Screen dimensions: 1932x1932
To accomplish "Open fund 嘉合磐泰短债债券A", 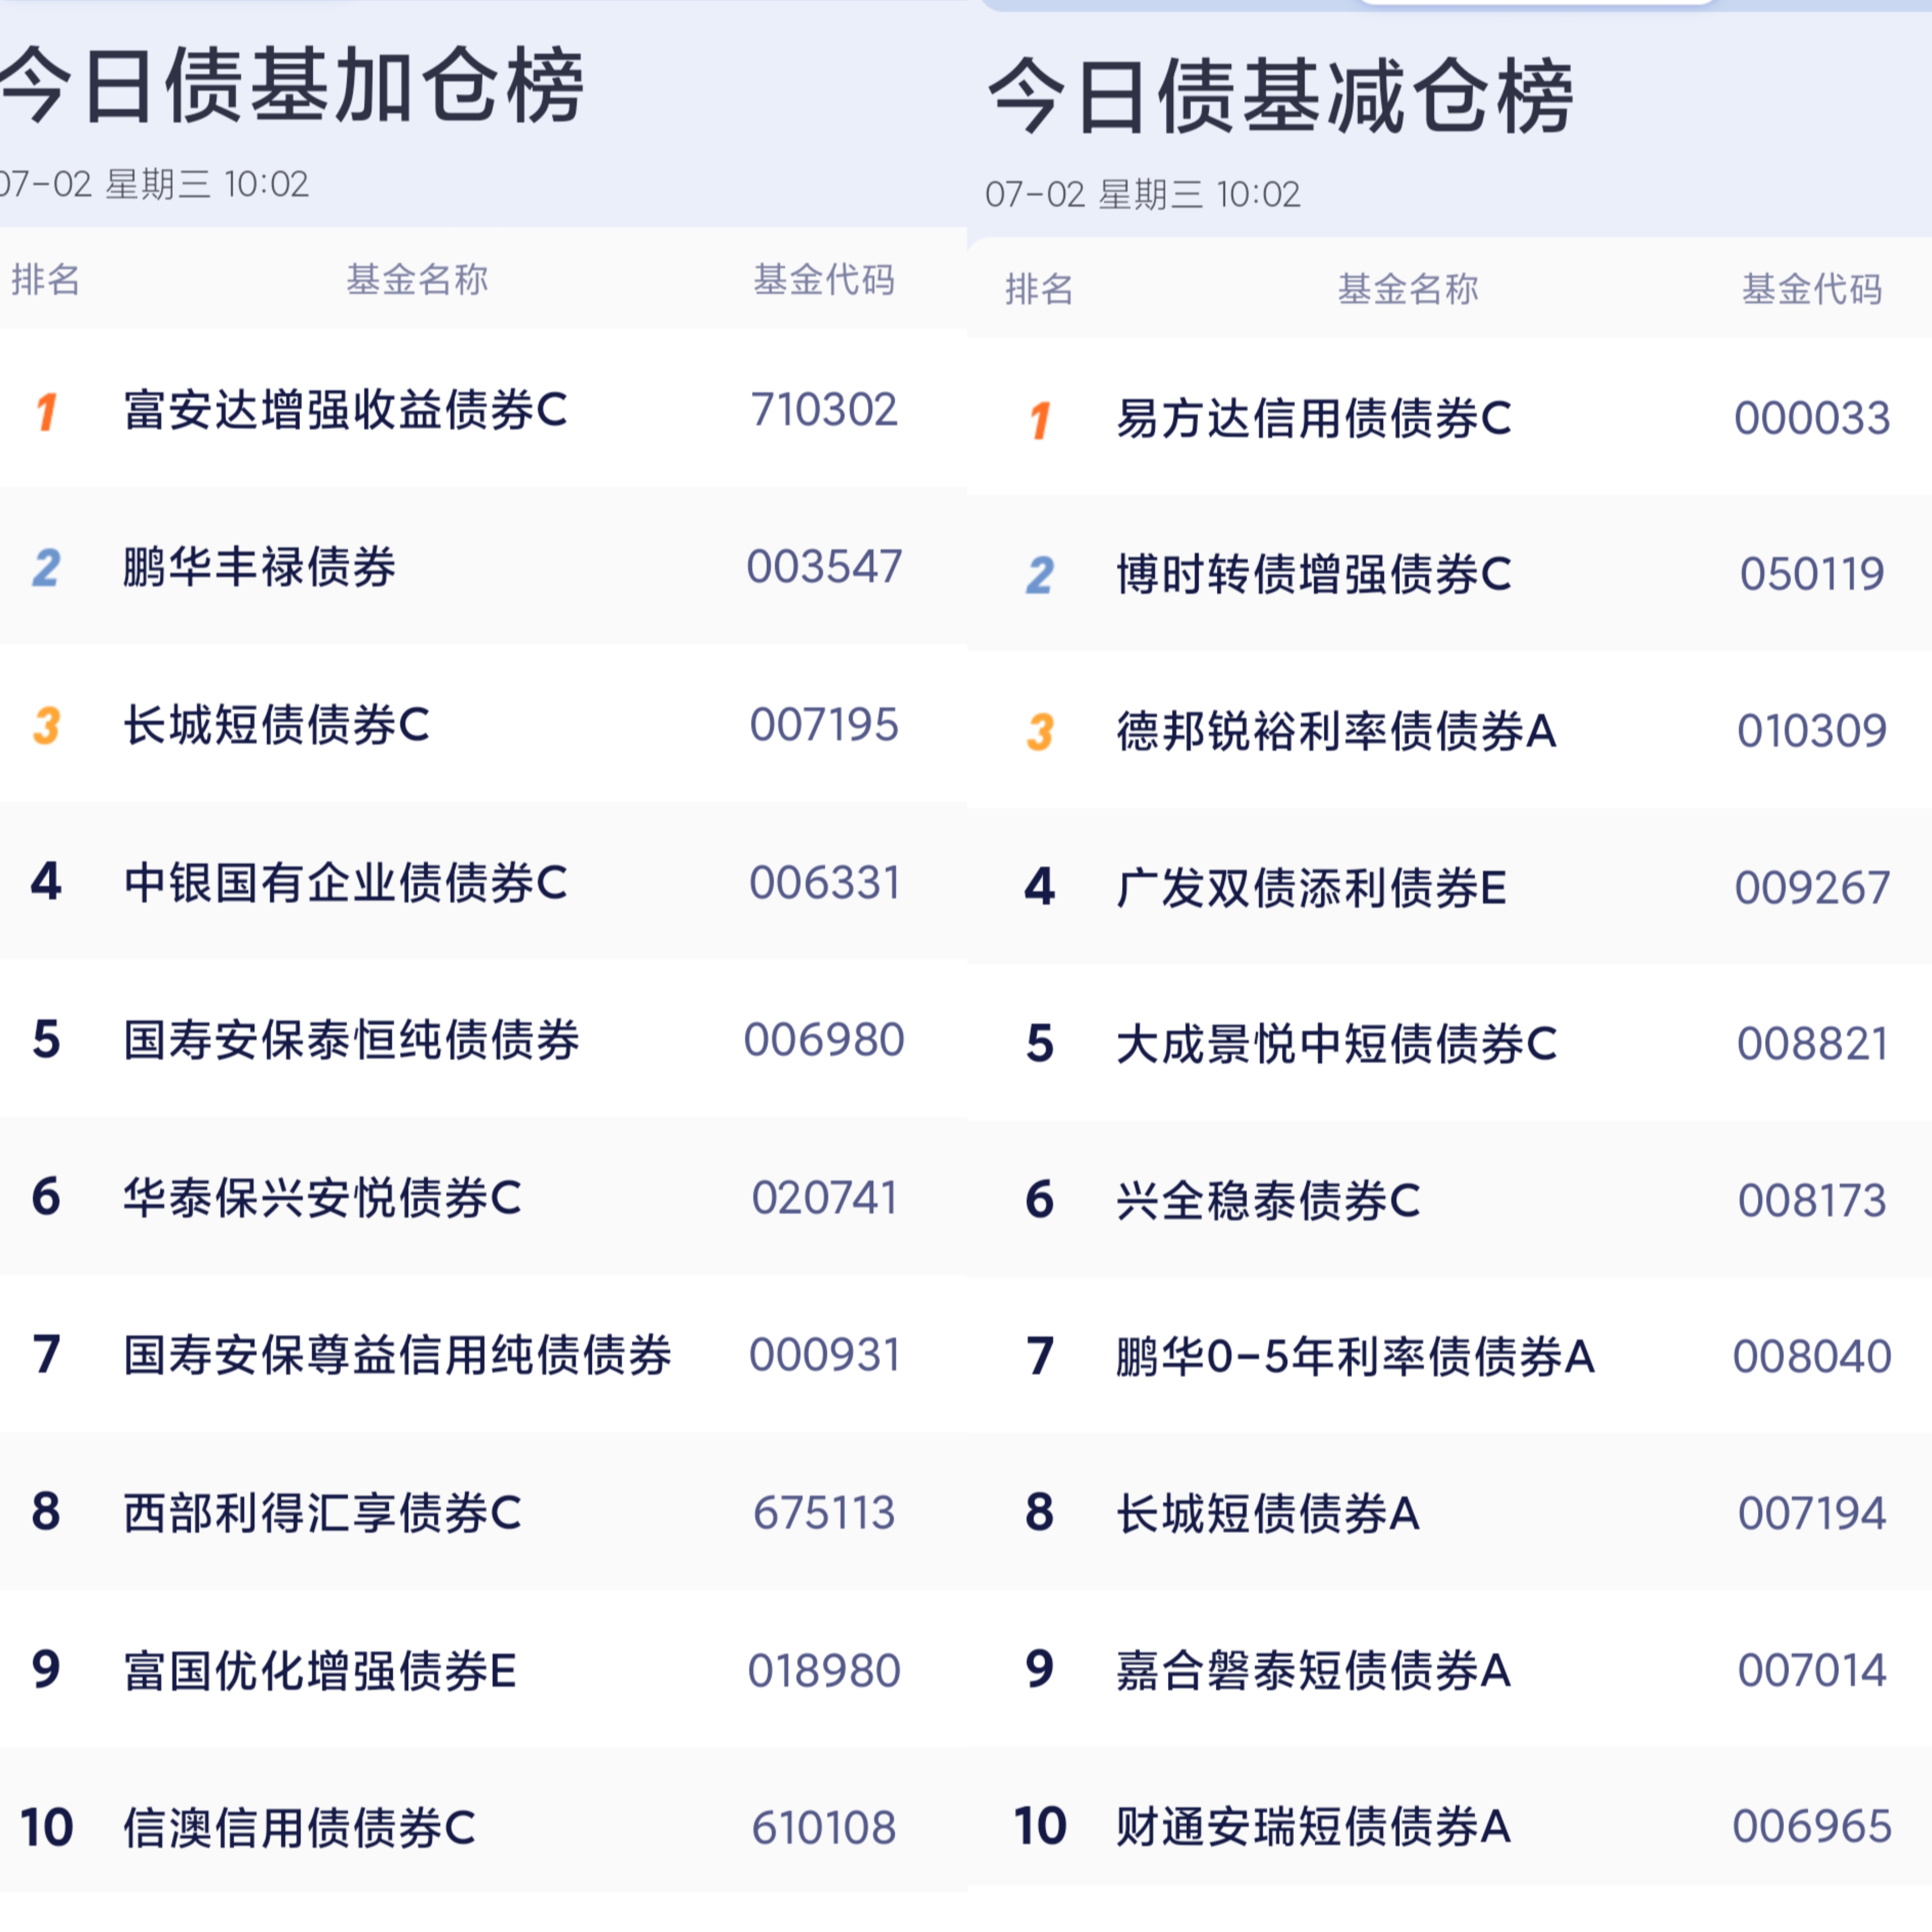I will 1313,1670.
